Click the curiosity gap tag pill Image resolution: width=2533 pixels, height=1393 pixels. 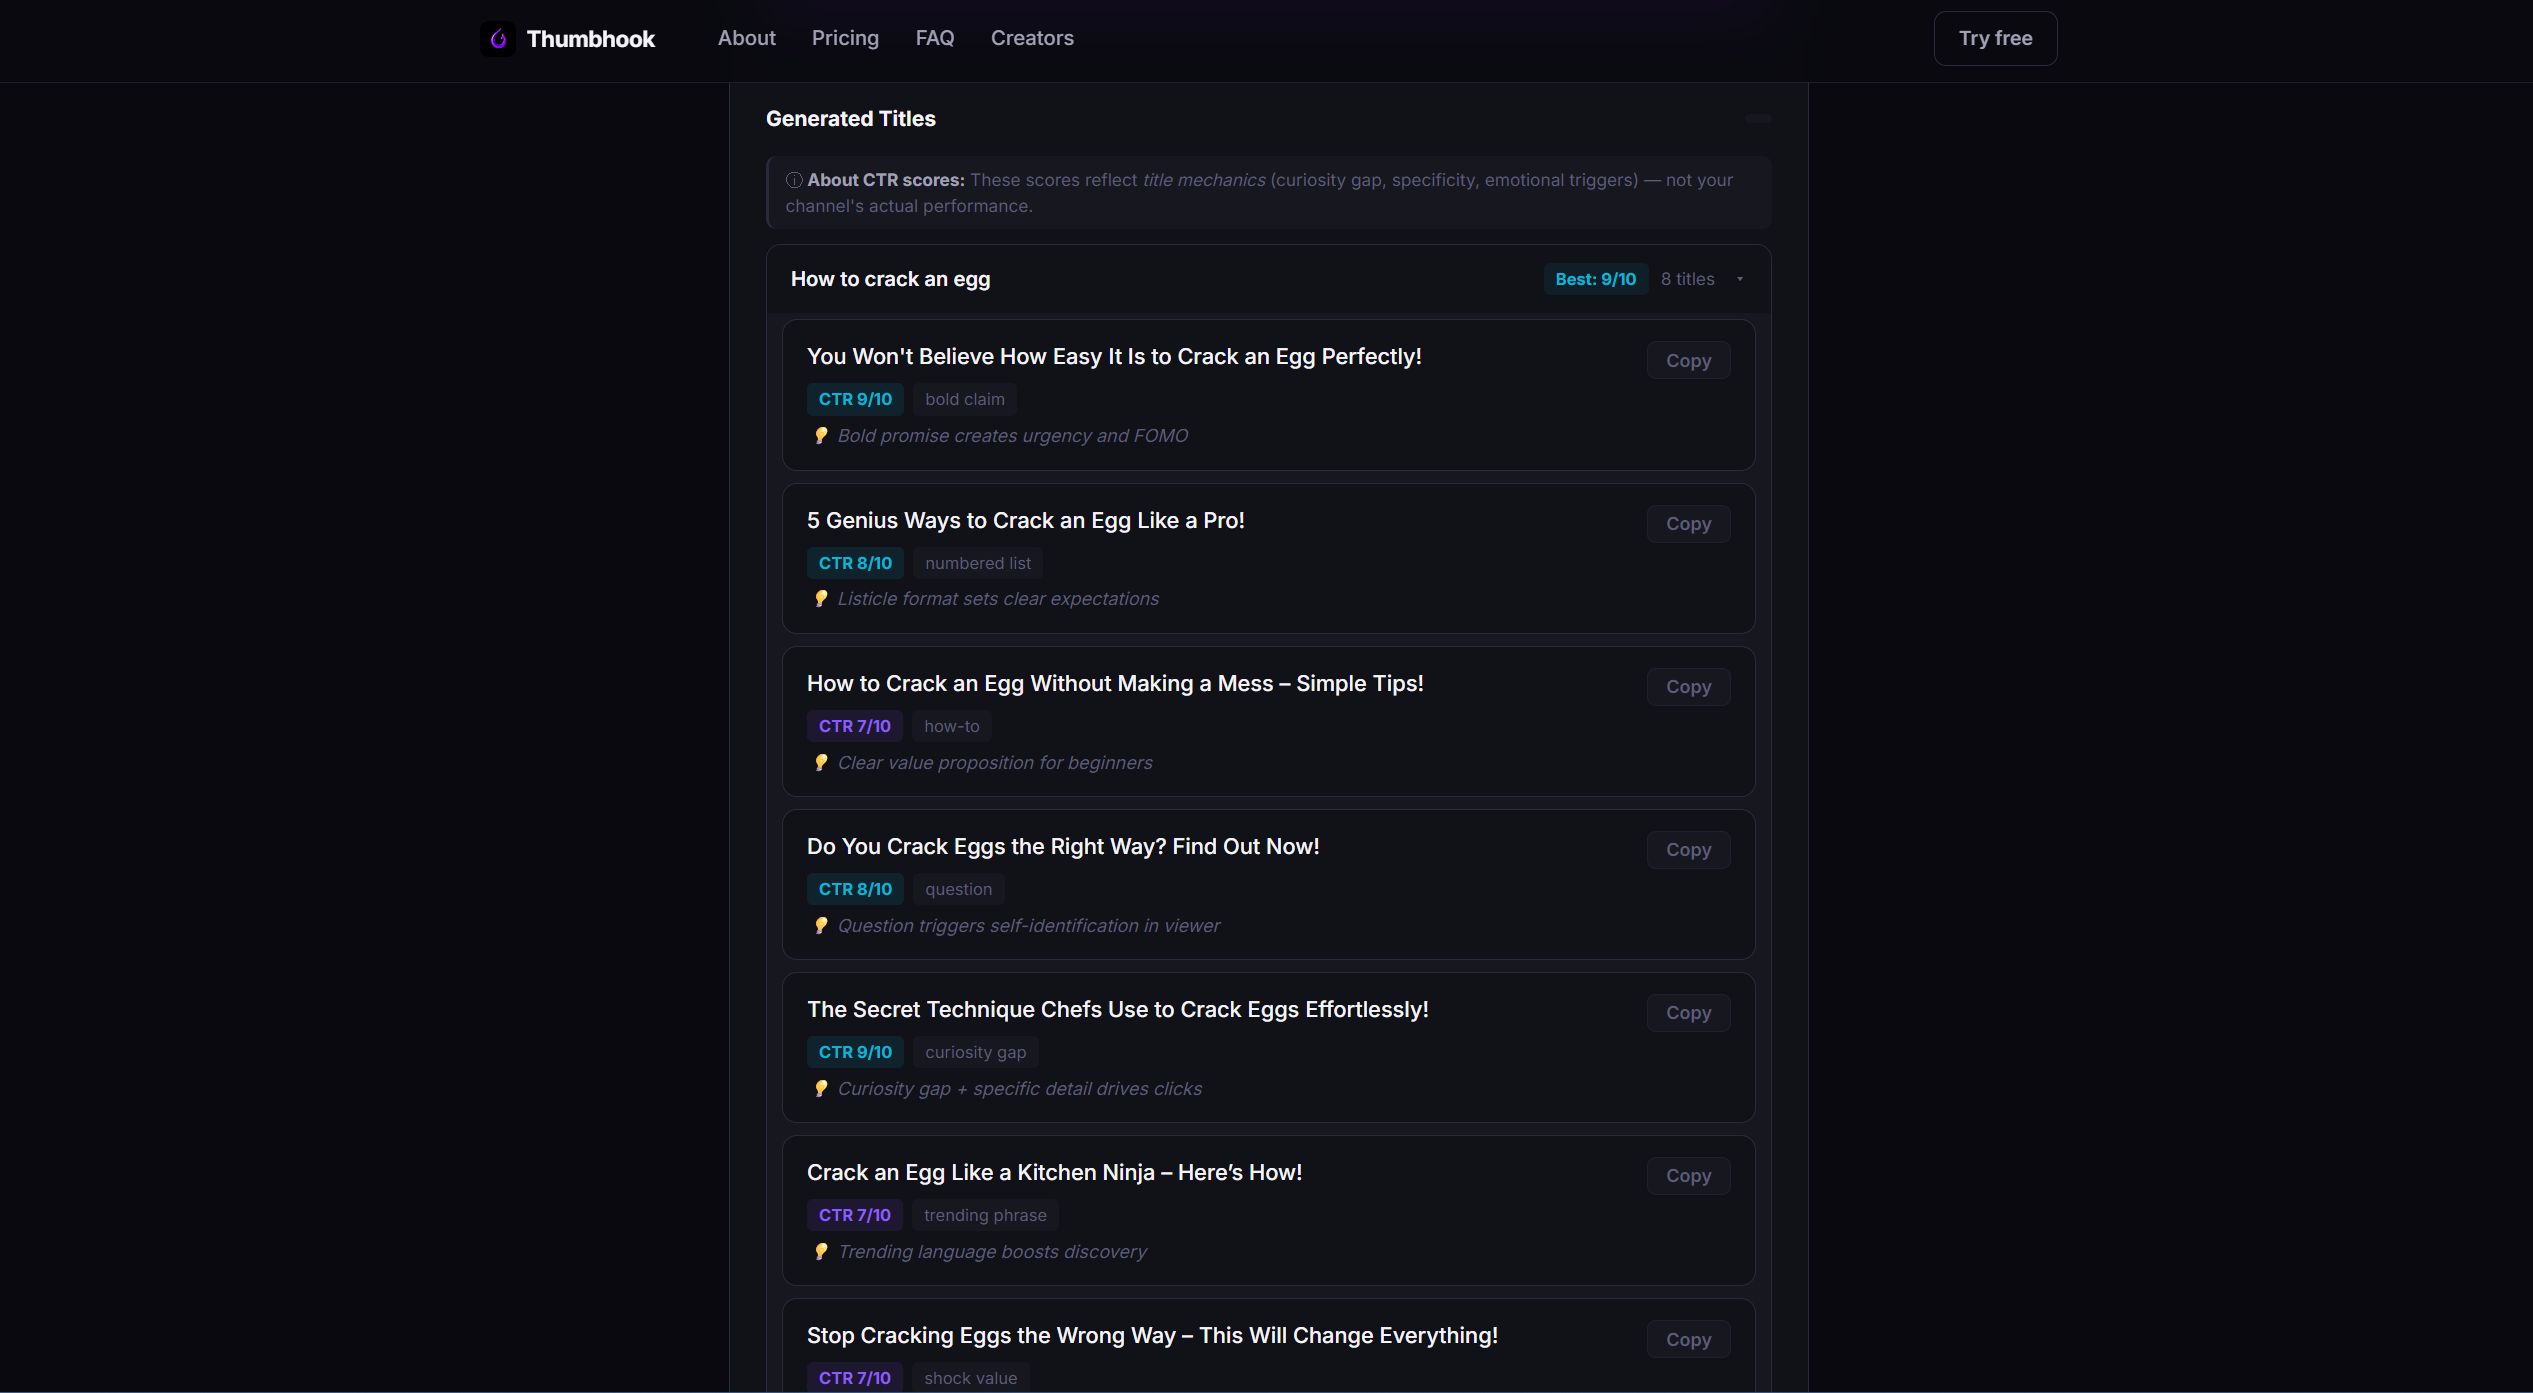(x=975, y=1052)
